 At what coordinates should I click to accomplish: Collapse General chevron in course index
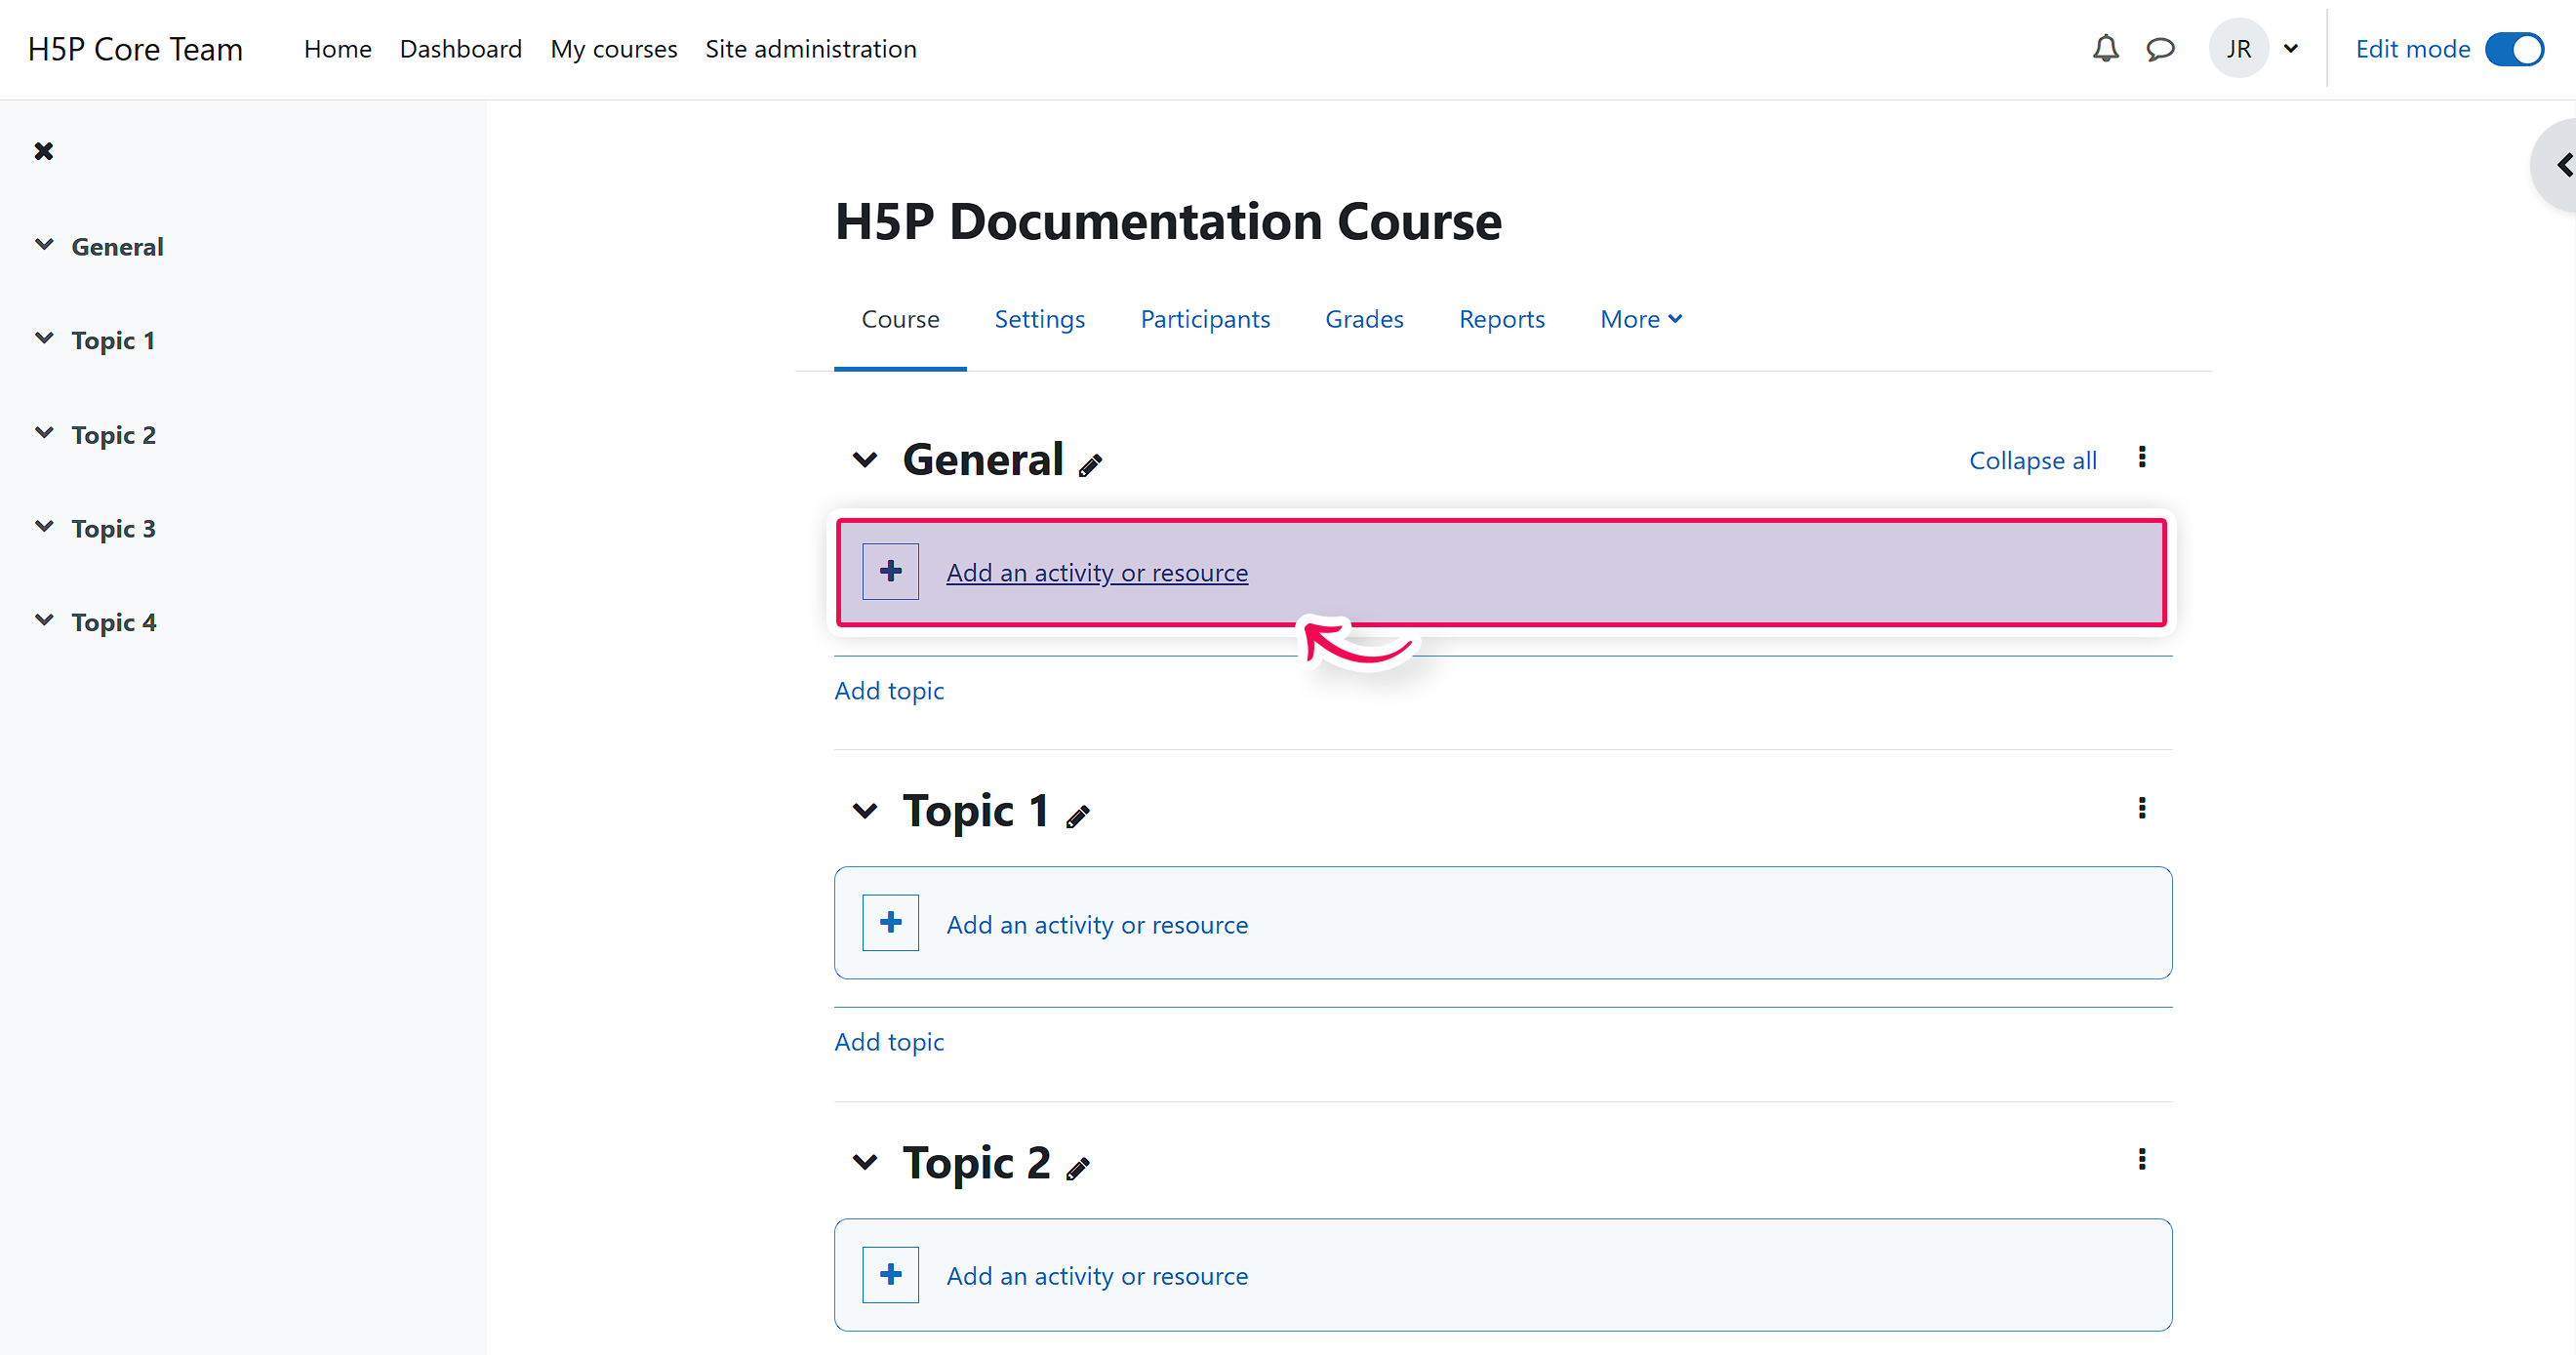click(x=44, y=244)
